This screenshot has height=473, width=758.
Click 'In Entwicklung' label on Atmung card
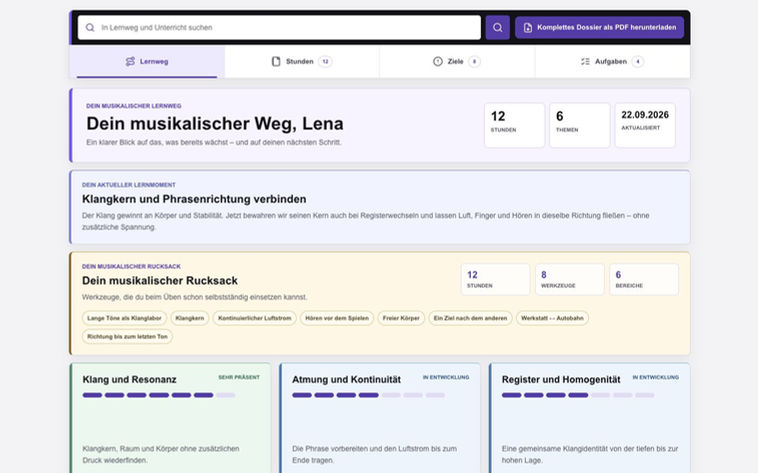pos(446,377)
